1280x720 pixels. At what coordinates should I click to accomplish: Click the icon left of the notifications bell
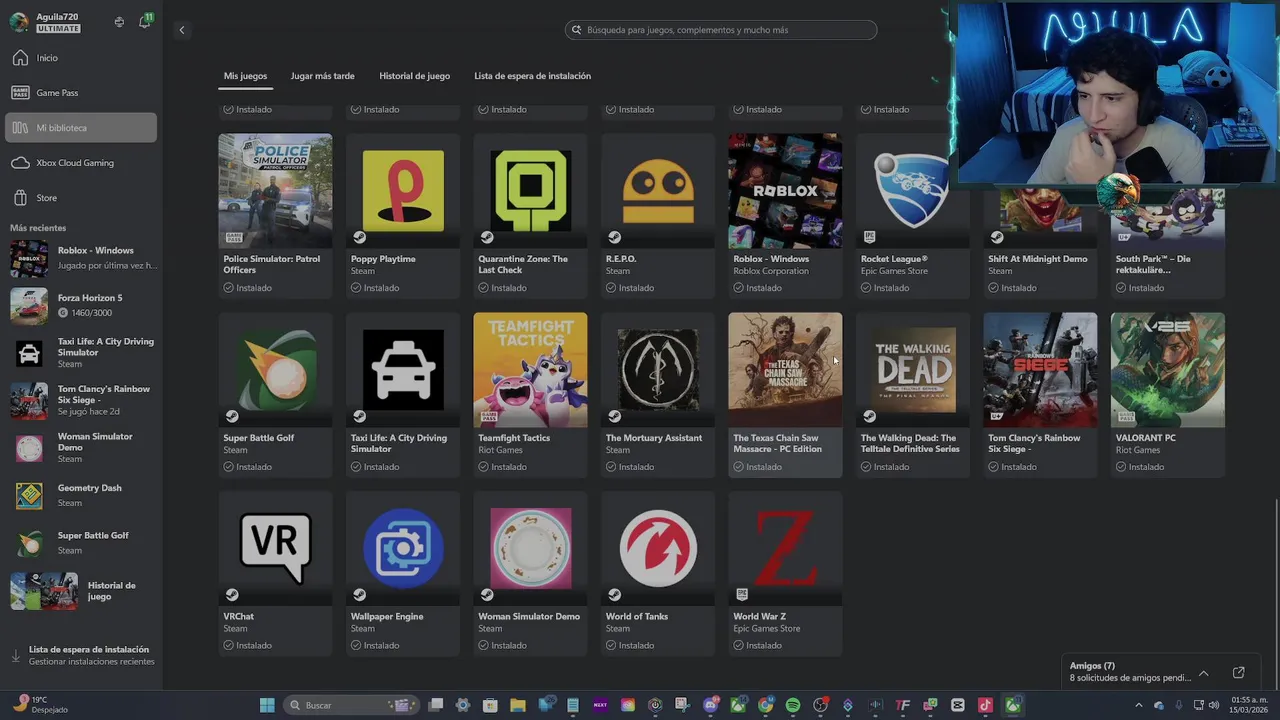pos(119,22)
